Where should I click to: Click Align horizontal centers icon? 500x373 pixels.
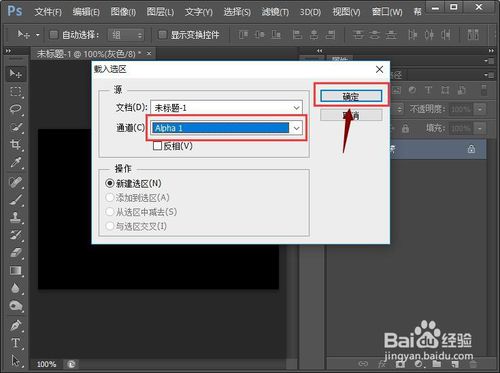click(314, 35)
